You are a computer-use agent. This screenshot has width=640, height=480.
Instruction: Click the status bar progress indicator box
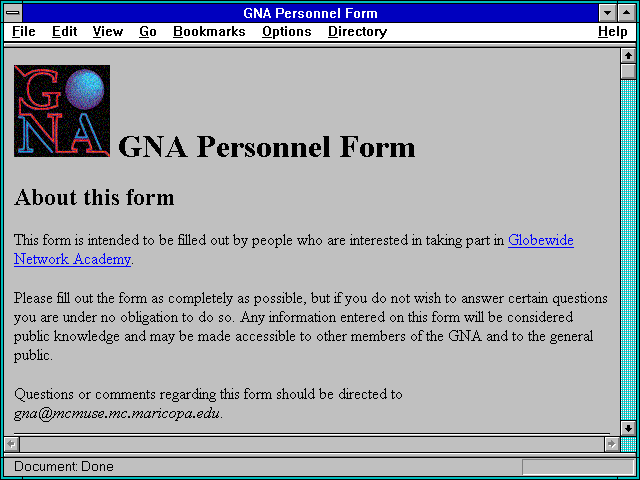pyautogui.click(x=577, y=467)
